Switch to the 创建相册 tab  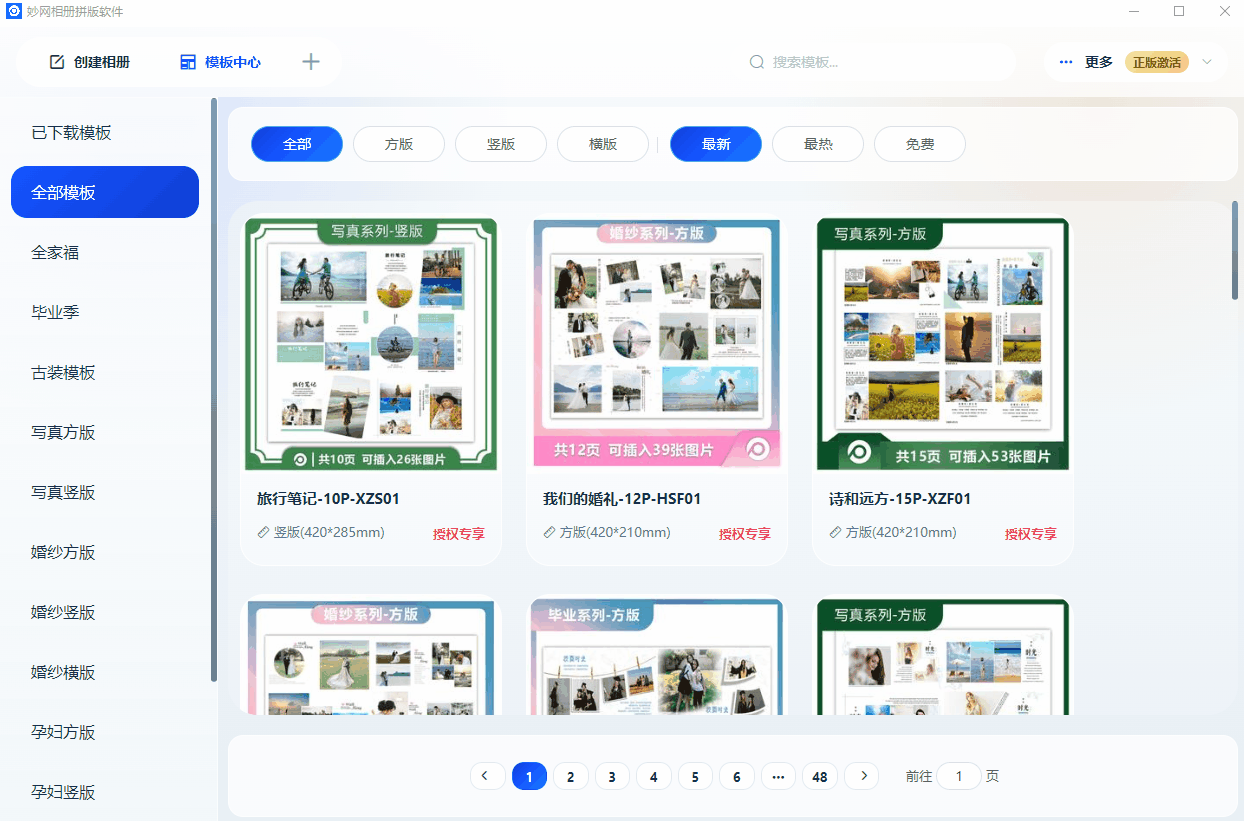90,62
